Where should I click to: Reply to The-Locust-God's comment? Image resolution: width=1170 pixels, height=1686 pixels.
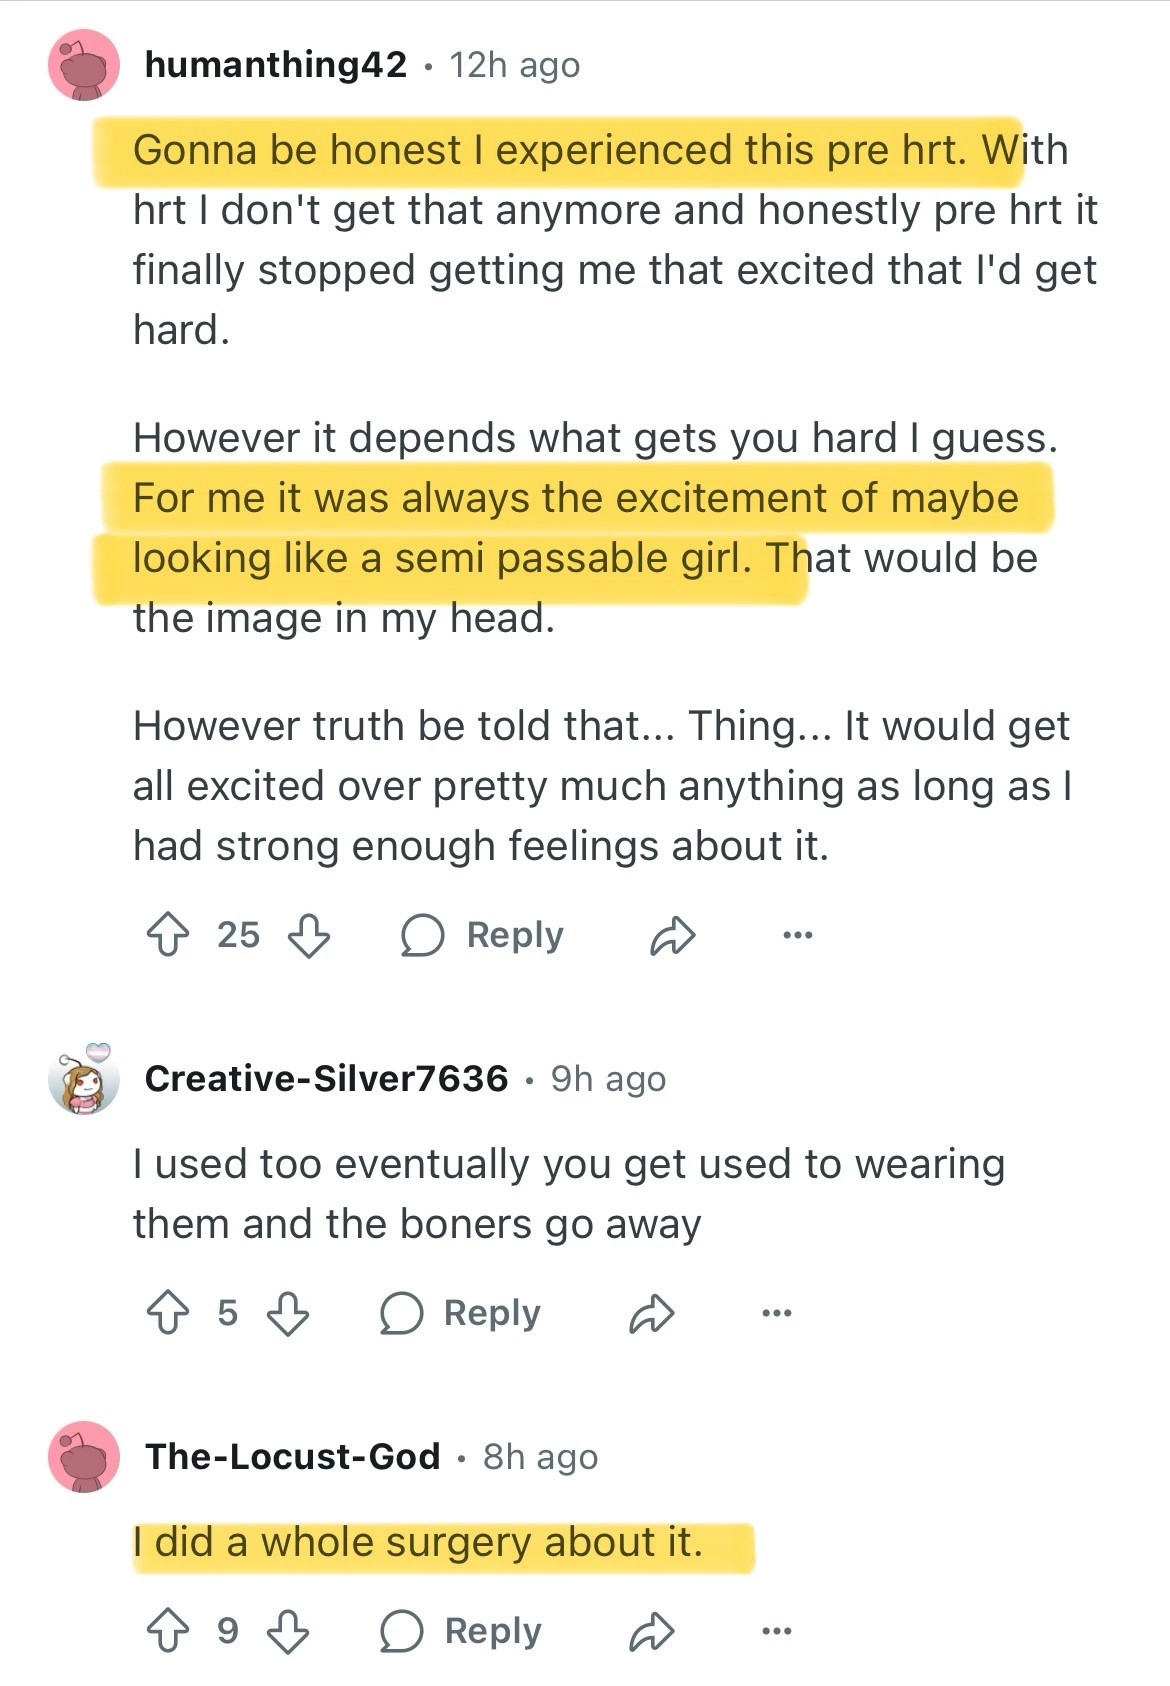[461, 1632]
